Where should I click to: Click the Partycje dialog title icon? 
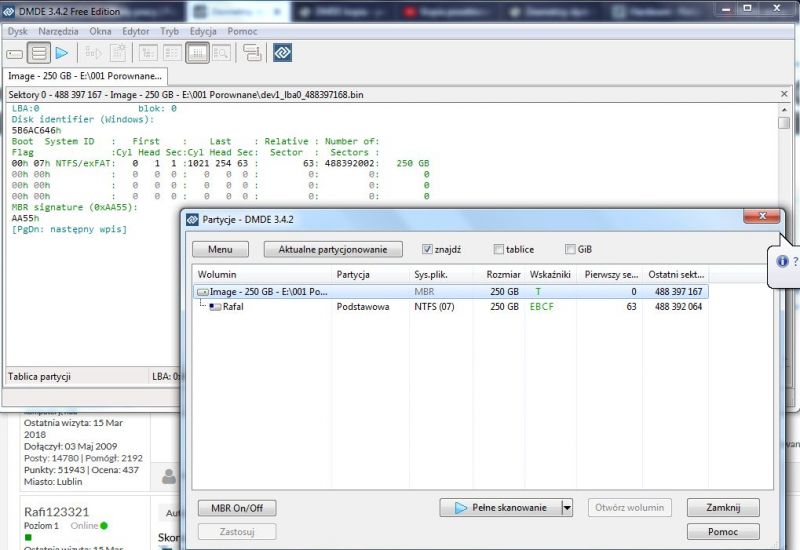click(x=192, y=219)
